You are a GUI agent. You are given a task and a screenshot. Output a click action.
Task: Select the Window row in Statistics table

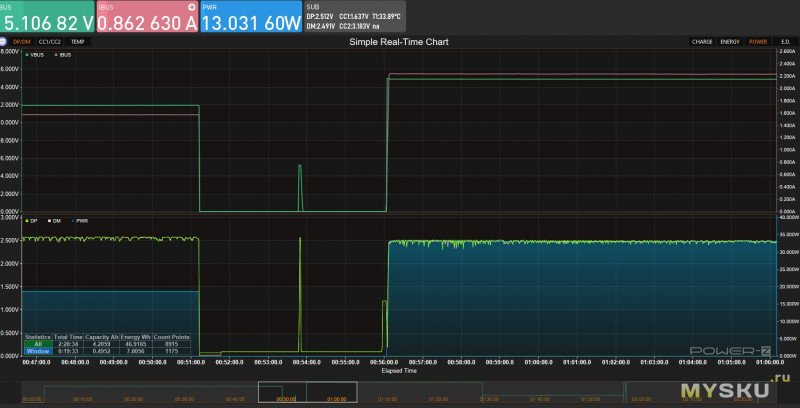point(37,351)
